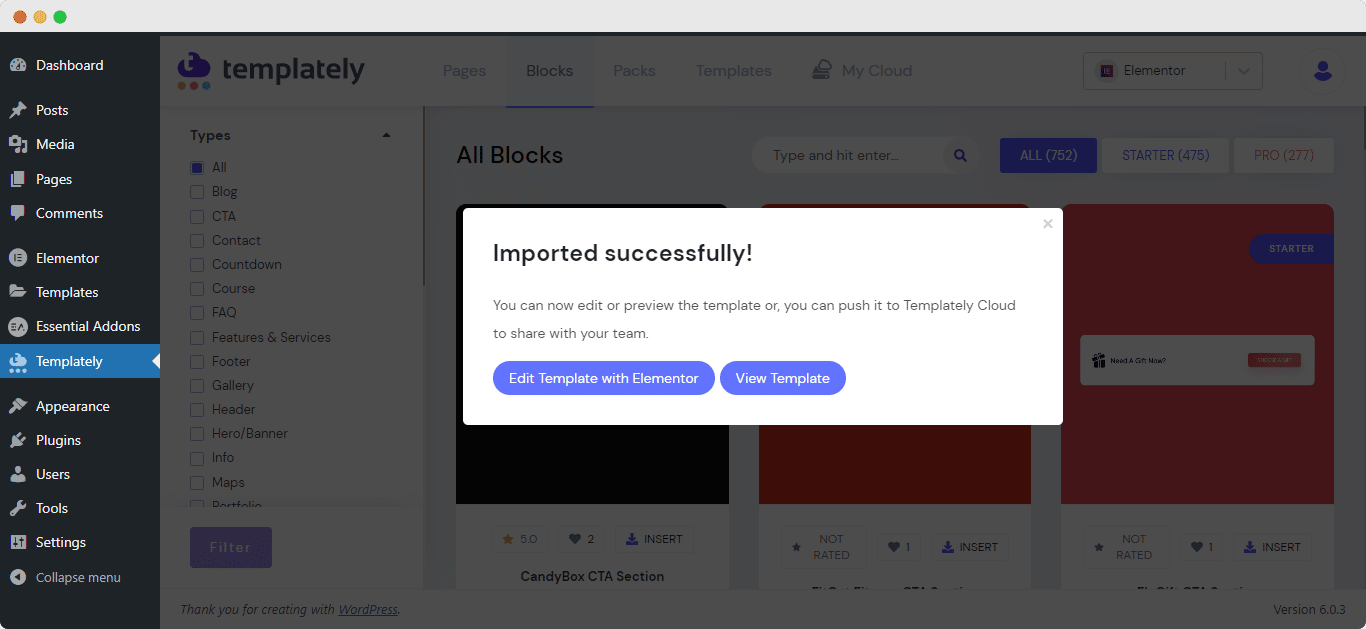1366x629 pixels.
Task: Enable the Countdown type checkbox
Action: (197, 264)
